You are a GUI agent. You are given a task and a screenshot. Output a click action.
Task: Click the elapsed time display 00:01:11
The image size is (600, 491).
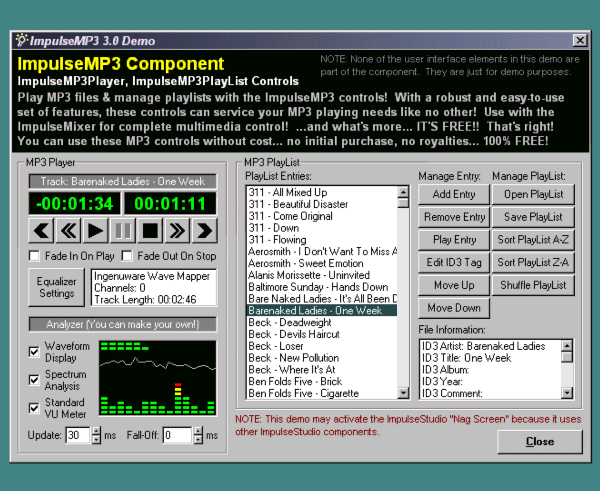[x=170, y=204]
